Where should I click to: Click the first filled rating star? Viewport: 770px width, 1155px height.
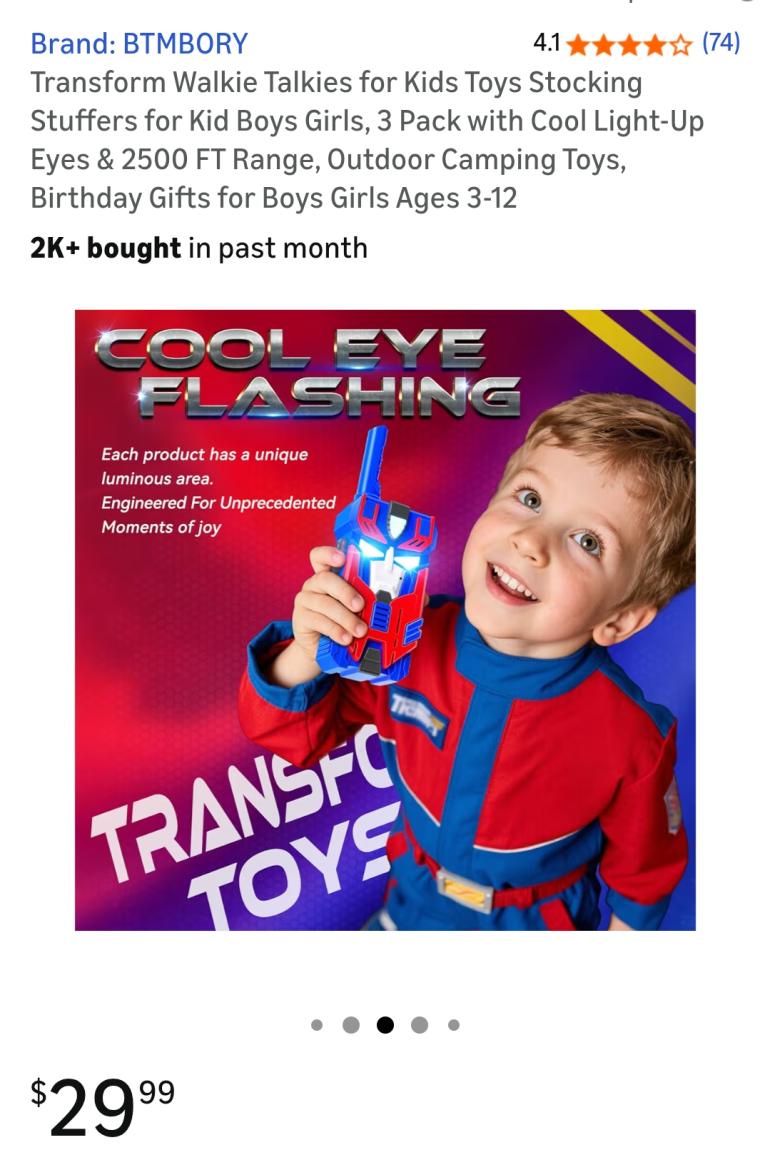576,44
